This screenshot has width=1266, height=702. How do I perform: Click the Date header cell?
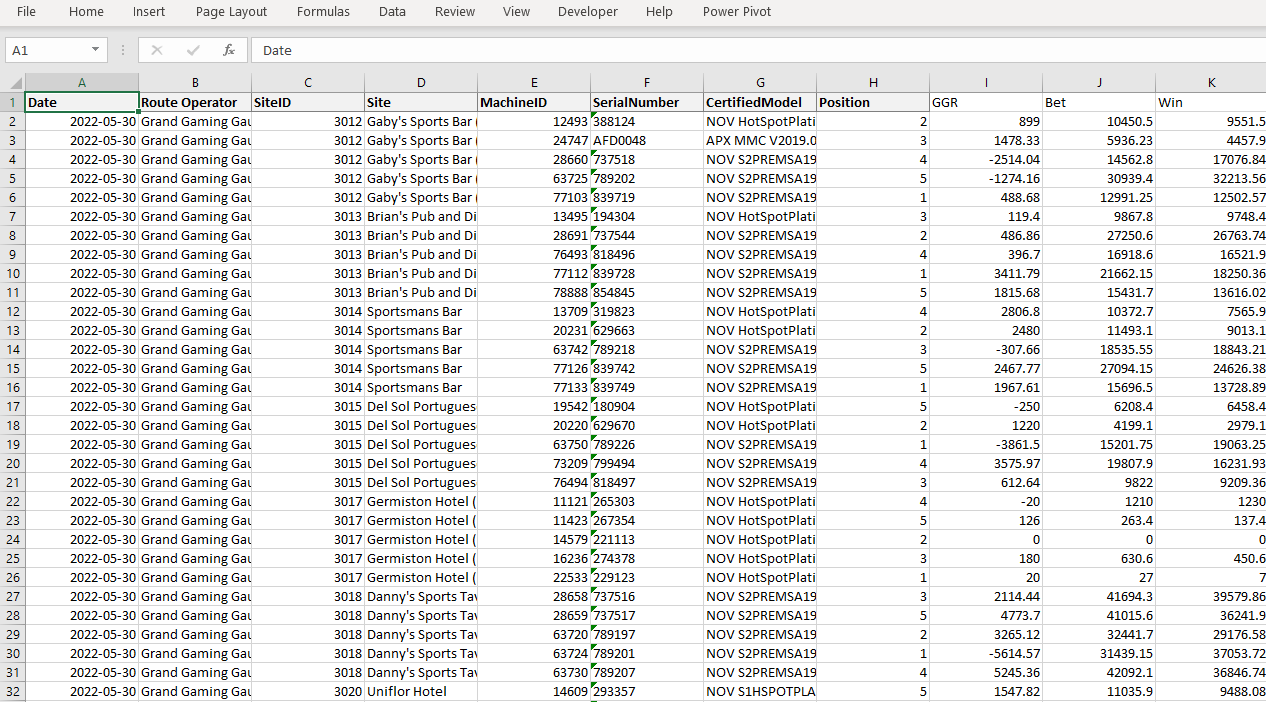[82, 102]
